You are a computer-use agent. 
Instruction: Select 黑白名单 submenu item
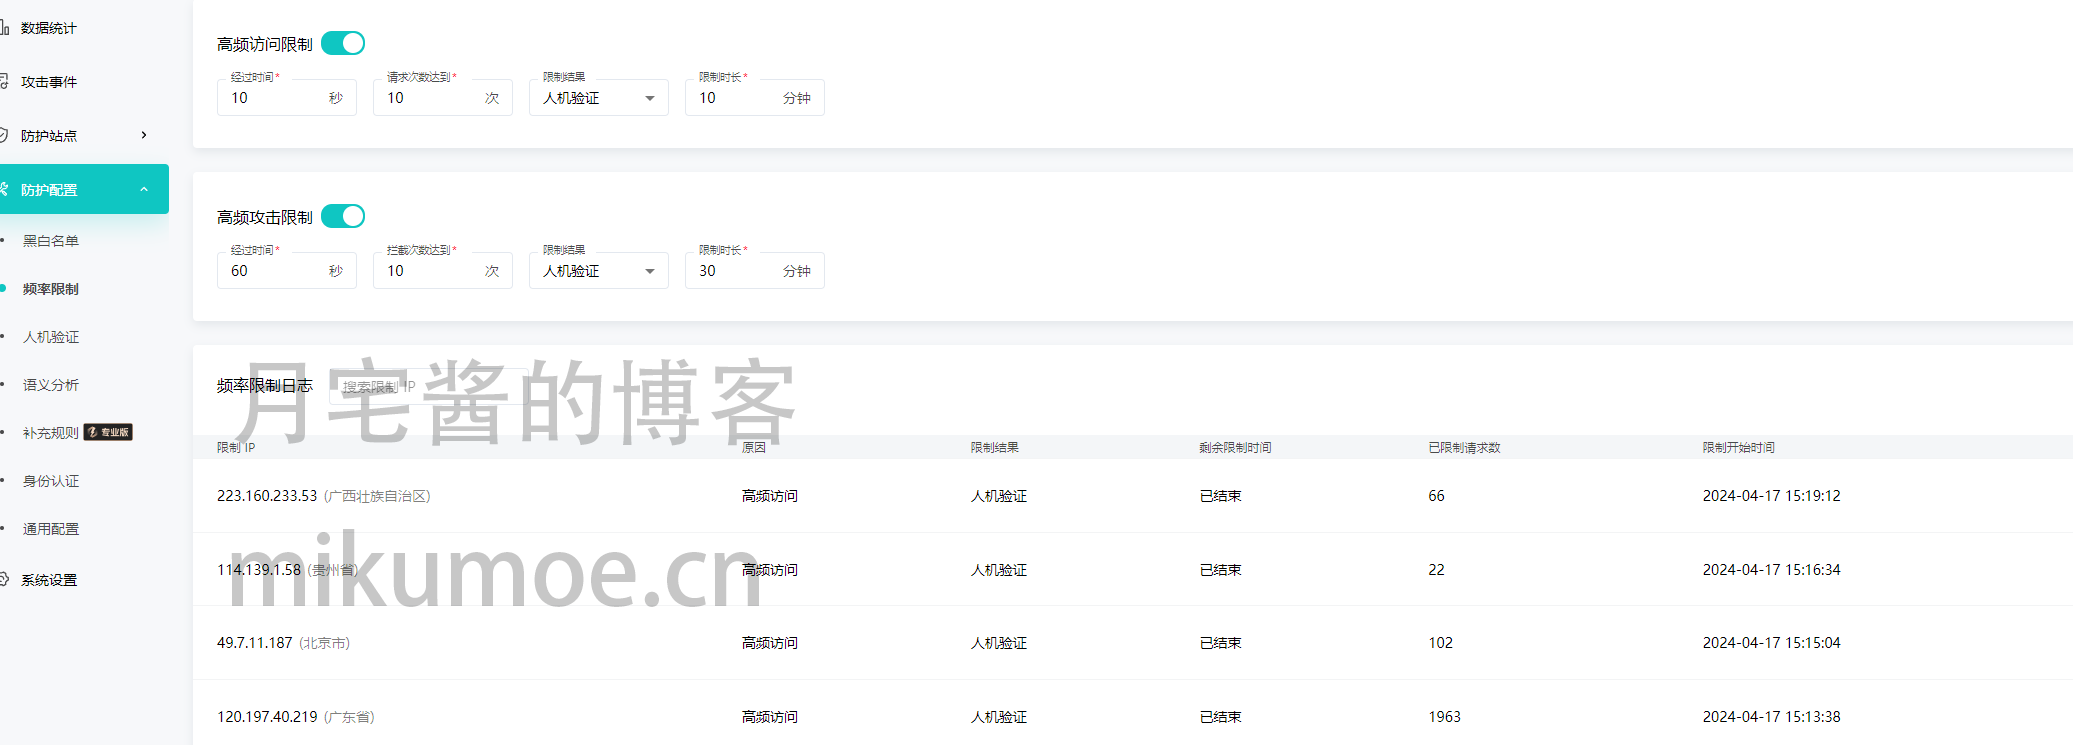point(51,241)
